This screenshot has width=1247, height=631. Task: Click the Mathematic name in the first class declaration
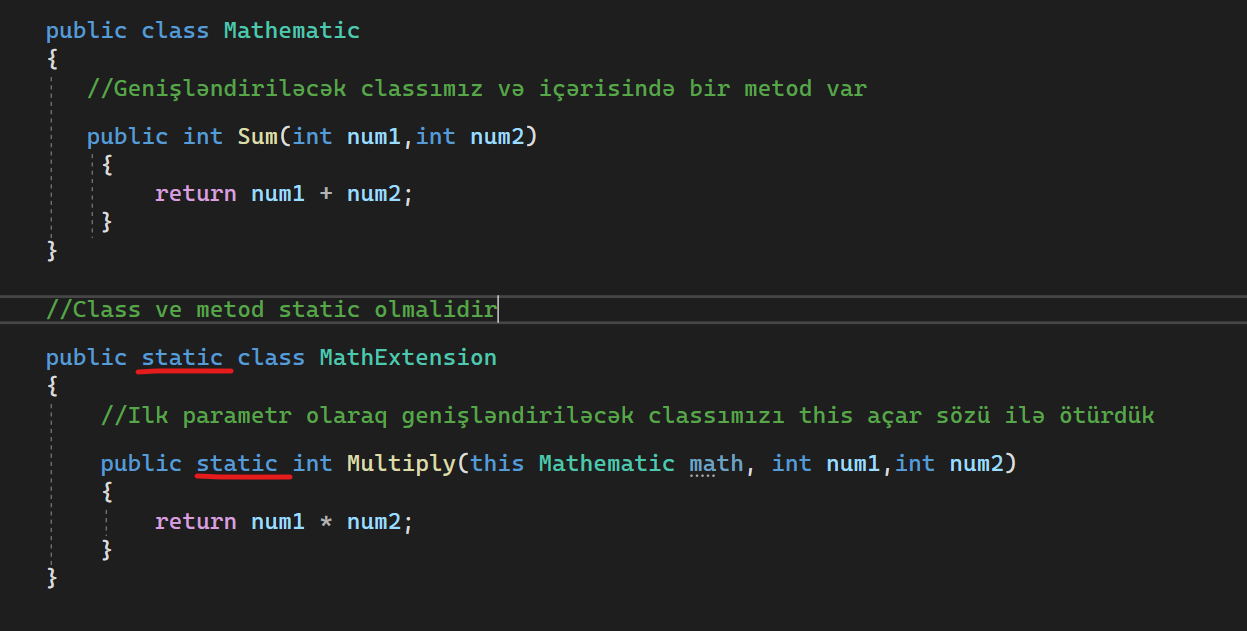click(x=291, y=30)
